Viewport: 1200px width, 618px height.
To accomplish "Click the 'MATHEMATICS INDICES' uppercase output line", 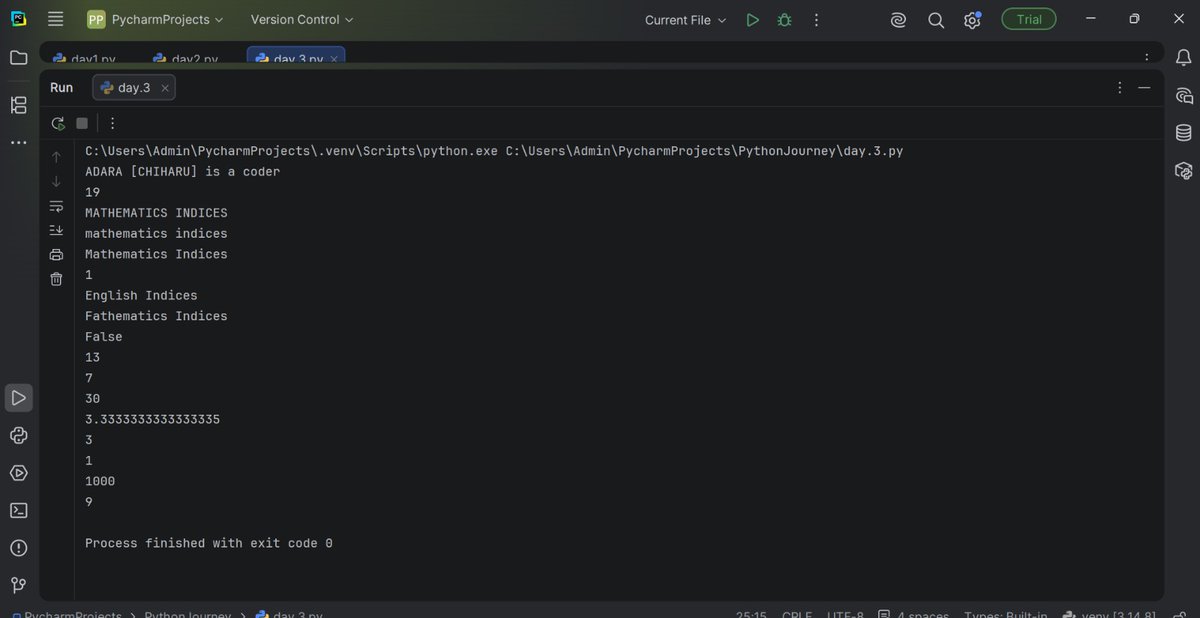I will click(x=156, y=213).
